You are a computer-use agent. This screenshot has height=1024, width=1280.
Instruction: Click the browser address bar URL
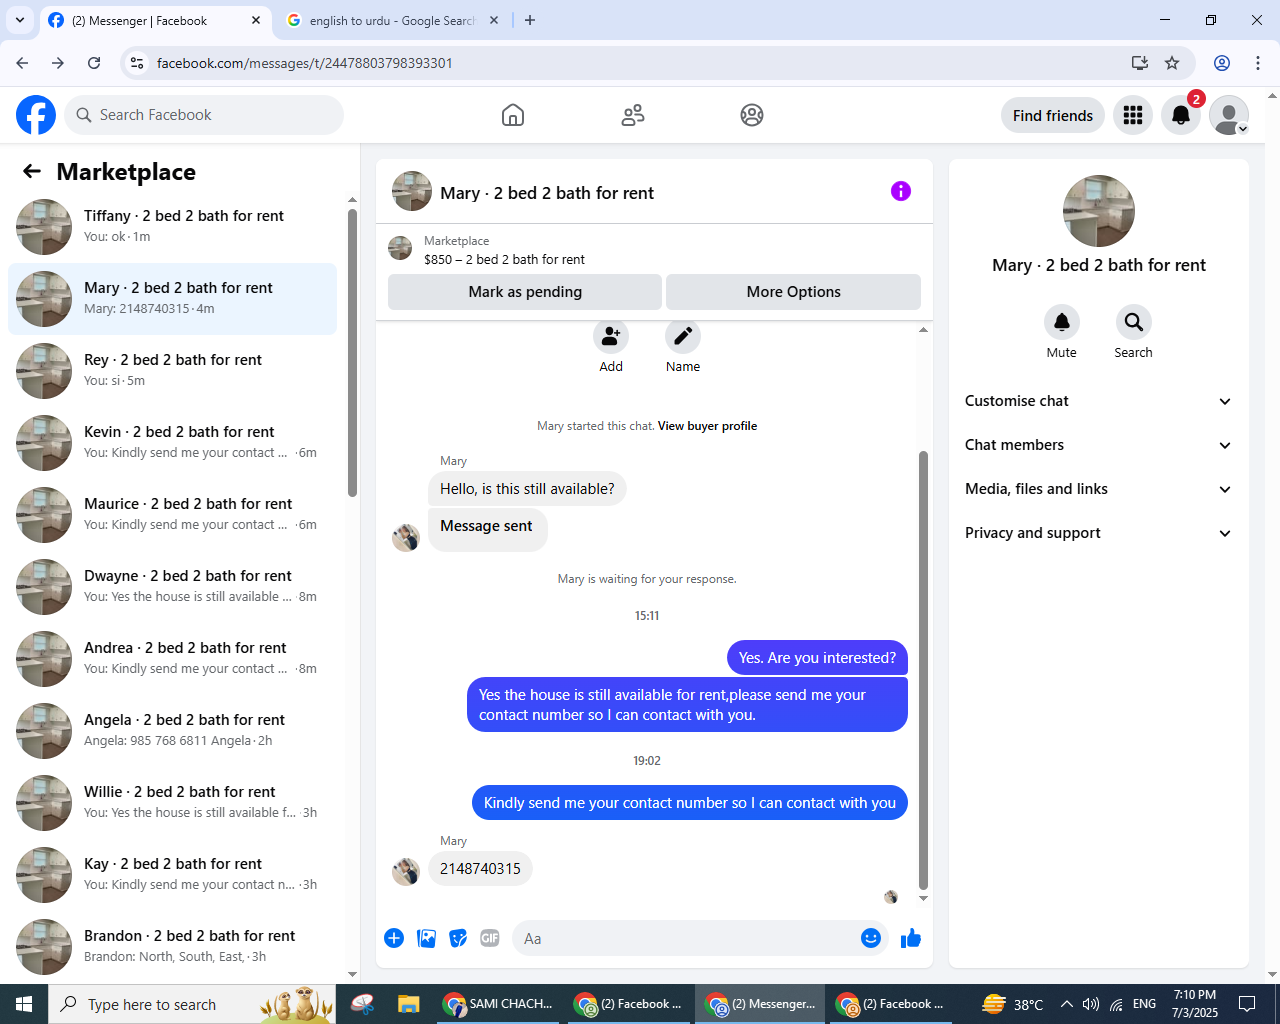(305, 63)
